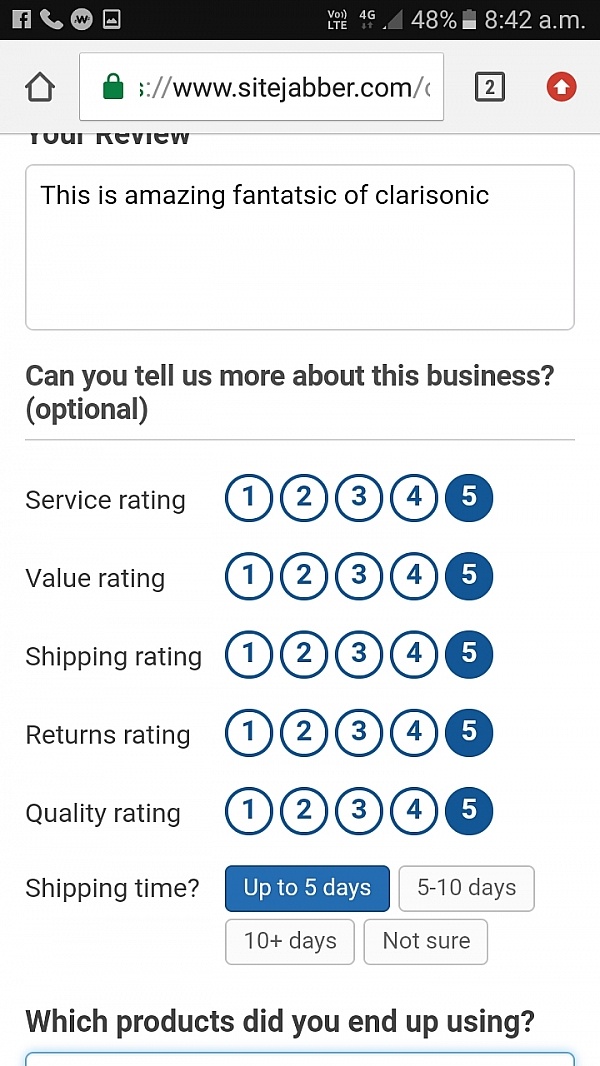Tap the browser home icon

pos(39,87)
